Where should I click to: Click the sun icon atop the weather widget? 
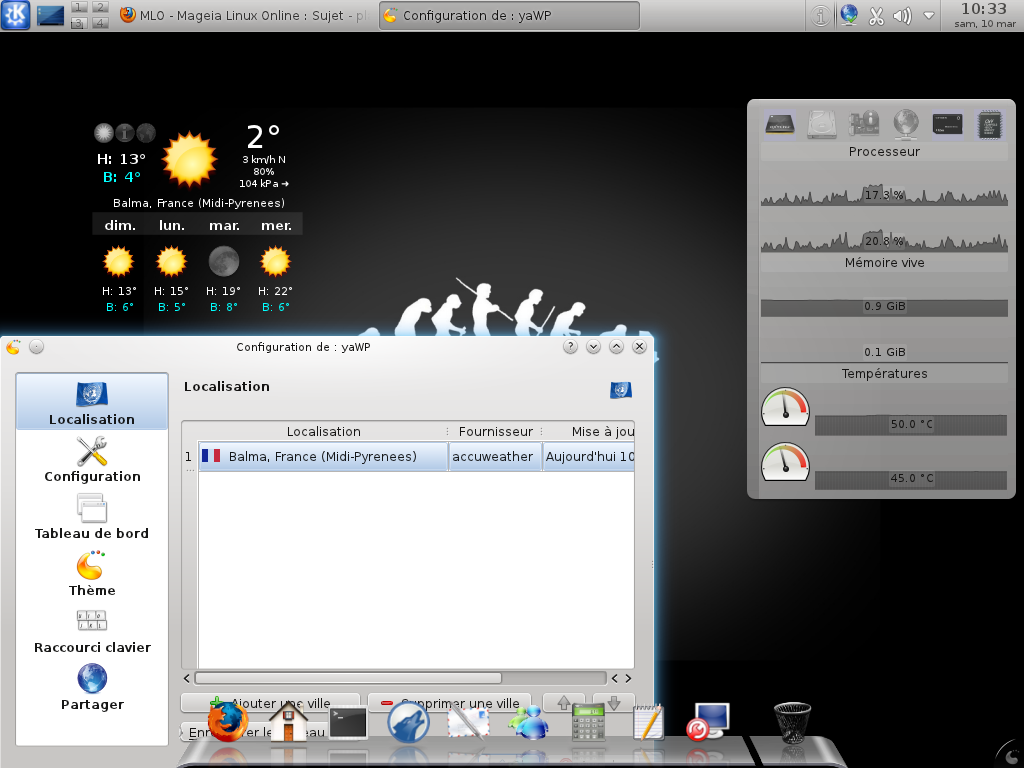pos(103,133)
